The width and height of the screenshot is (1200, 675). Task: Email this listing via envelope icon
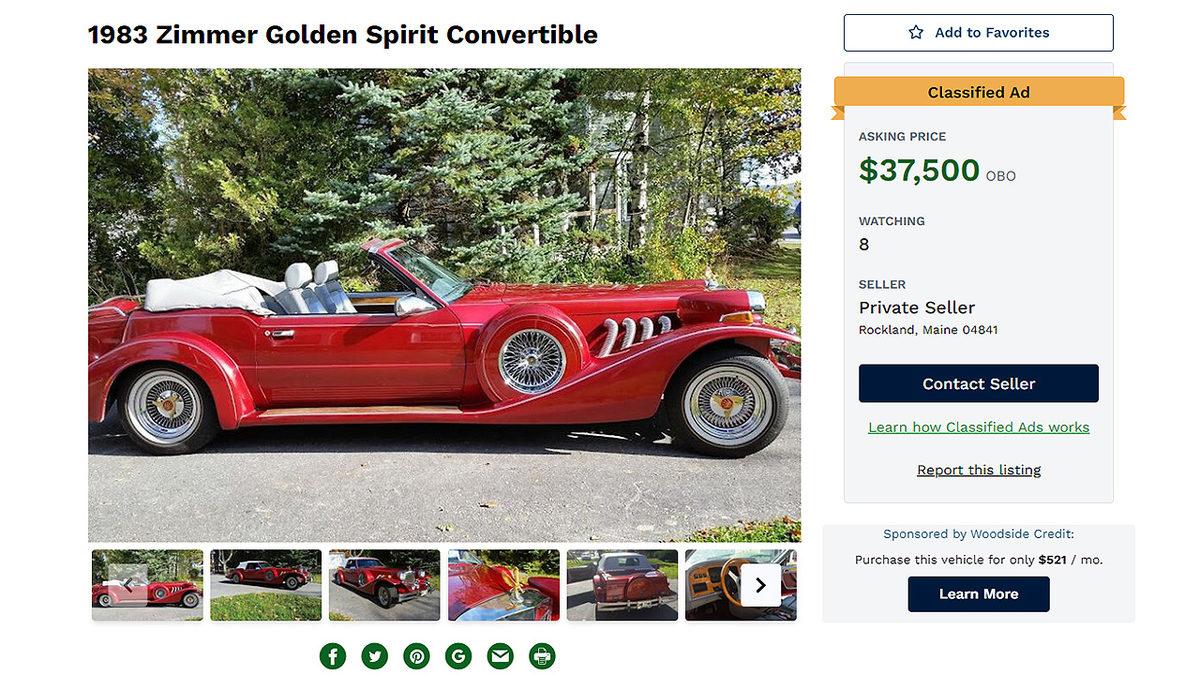coord(500,656)
